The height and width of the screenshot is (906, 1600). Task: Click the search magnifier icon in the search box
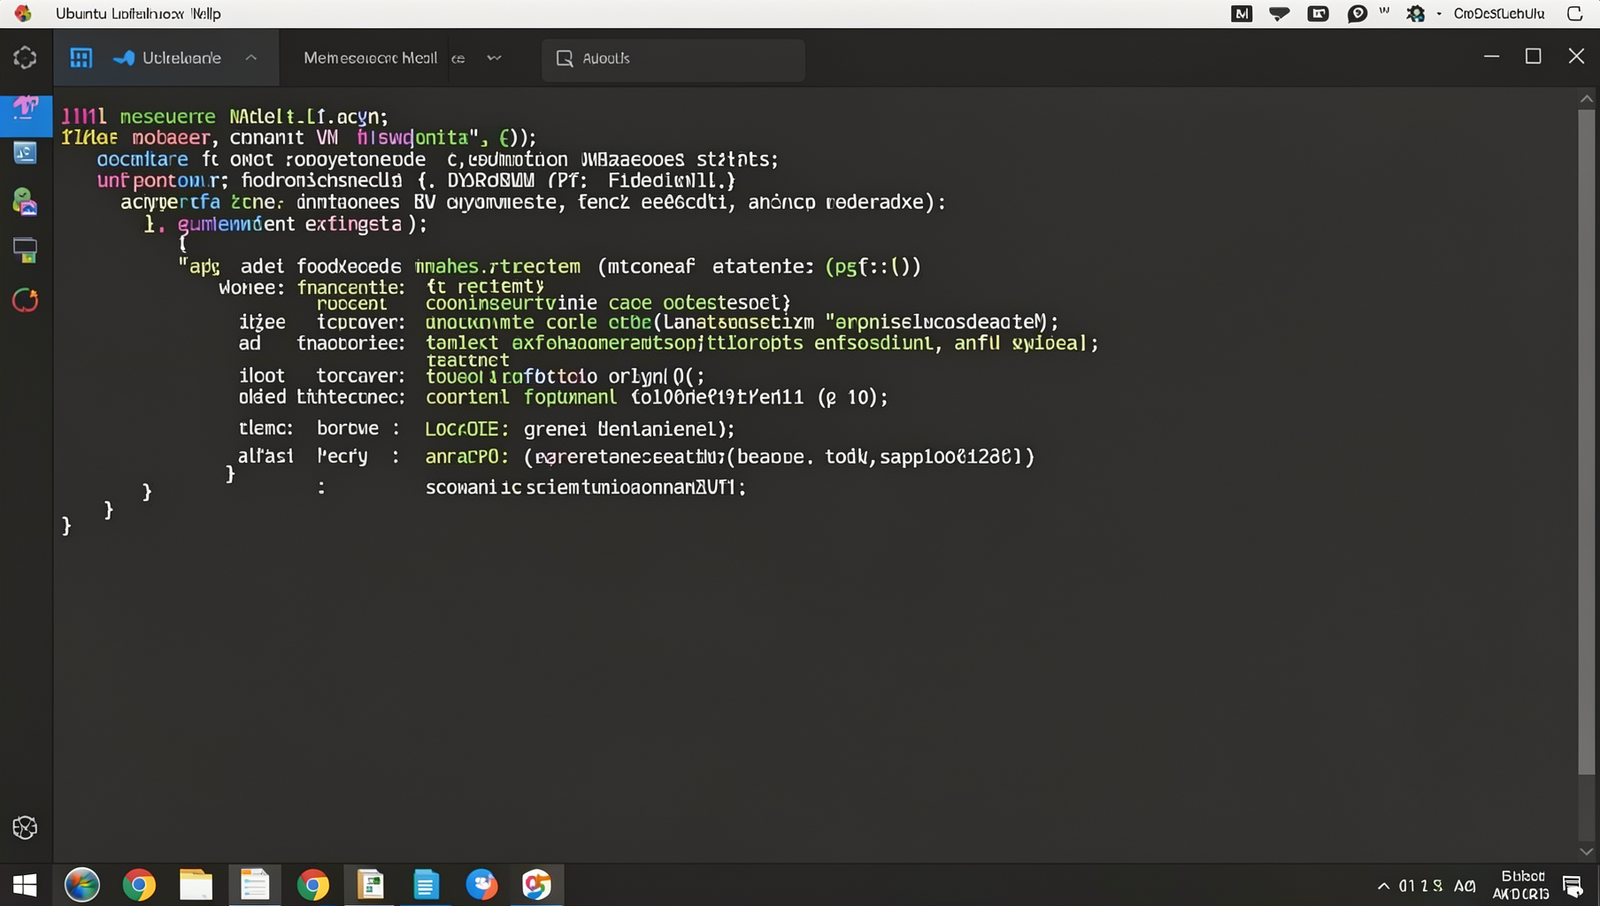(x=565, y=58)
